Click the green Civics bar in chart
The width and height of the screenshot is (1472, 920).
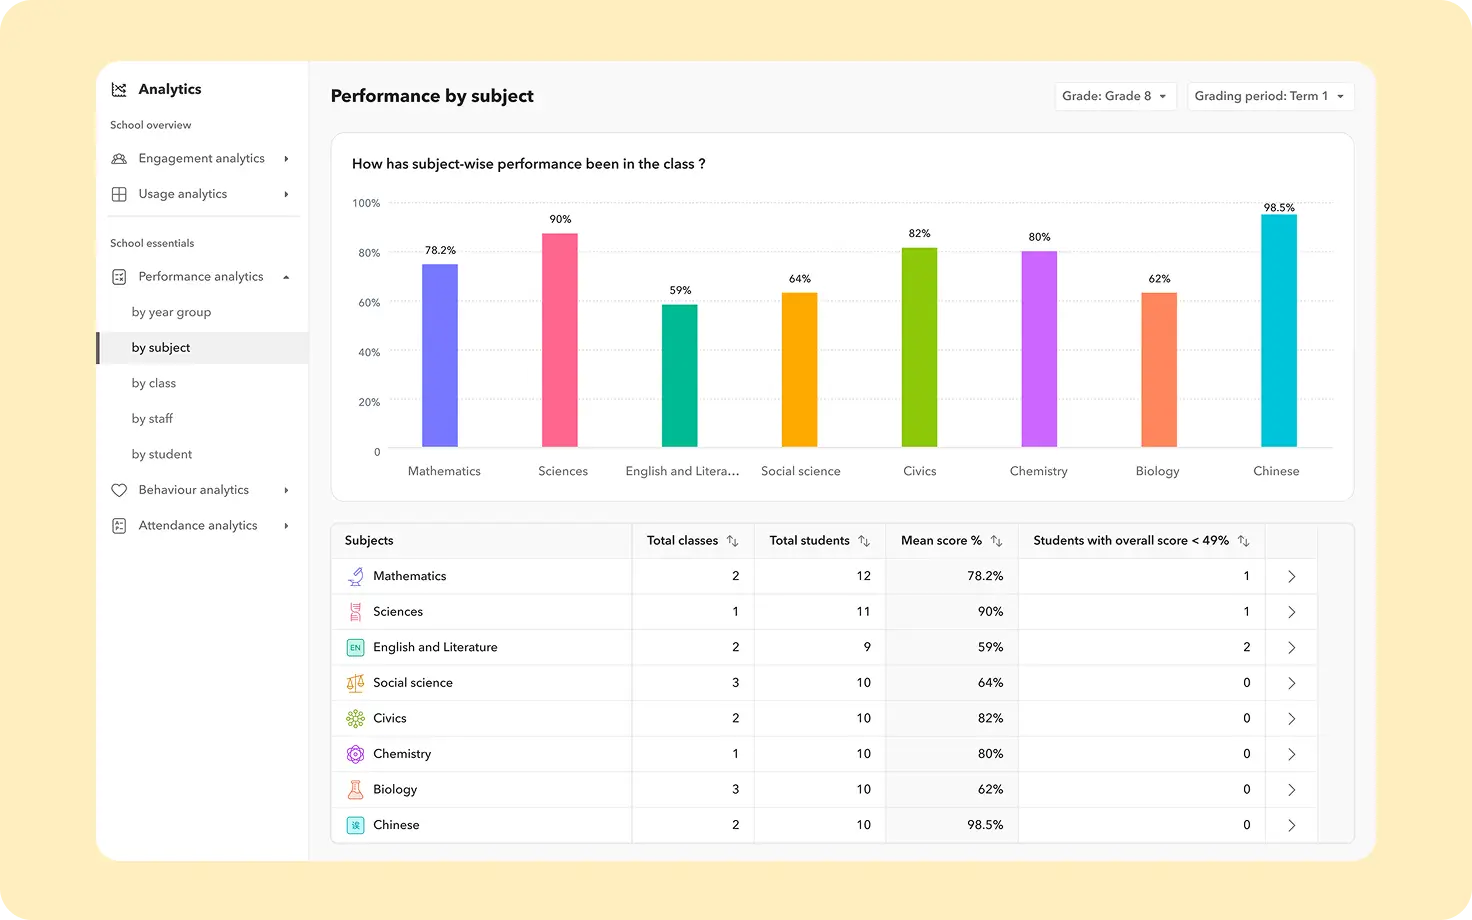919,347
